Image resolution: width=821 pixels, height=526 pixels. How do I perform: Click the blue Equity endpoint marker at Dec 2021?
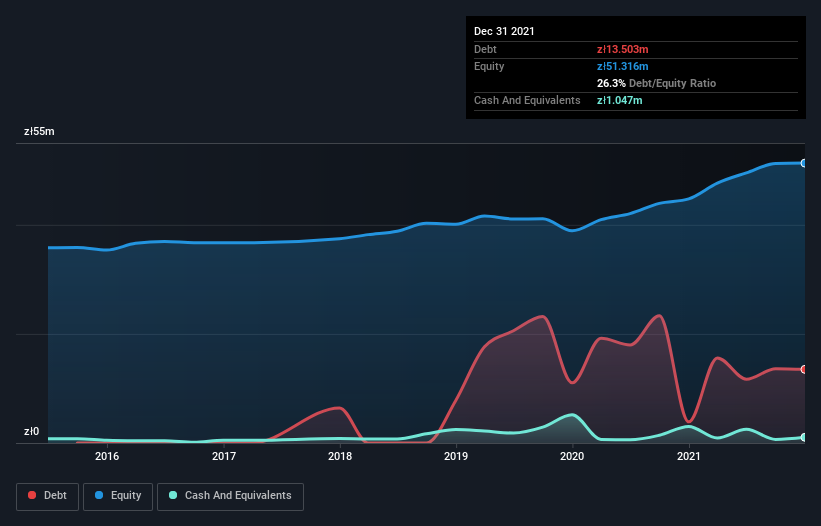pyautogui.click(x=804, y=163)
